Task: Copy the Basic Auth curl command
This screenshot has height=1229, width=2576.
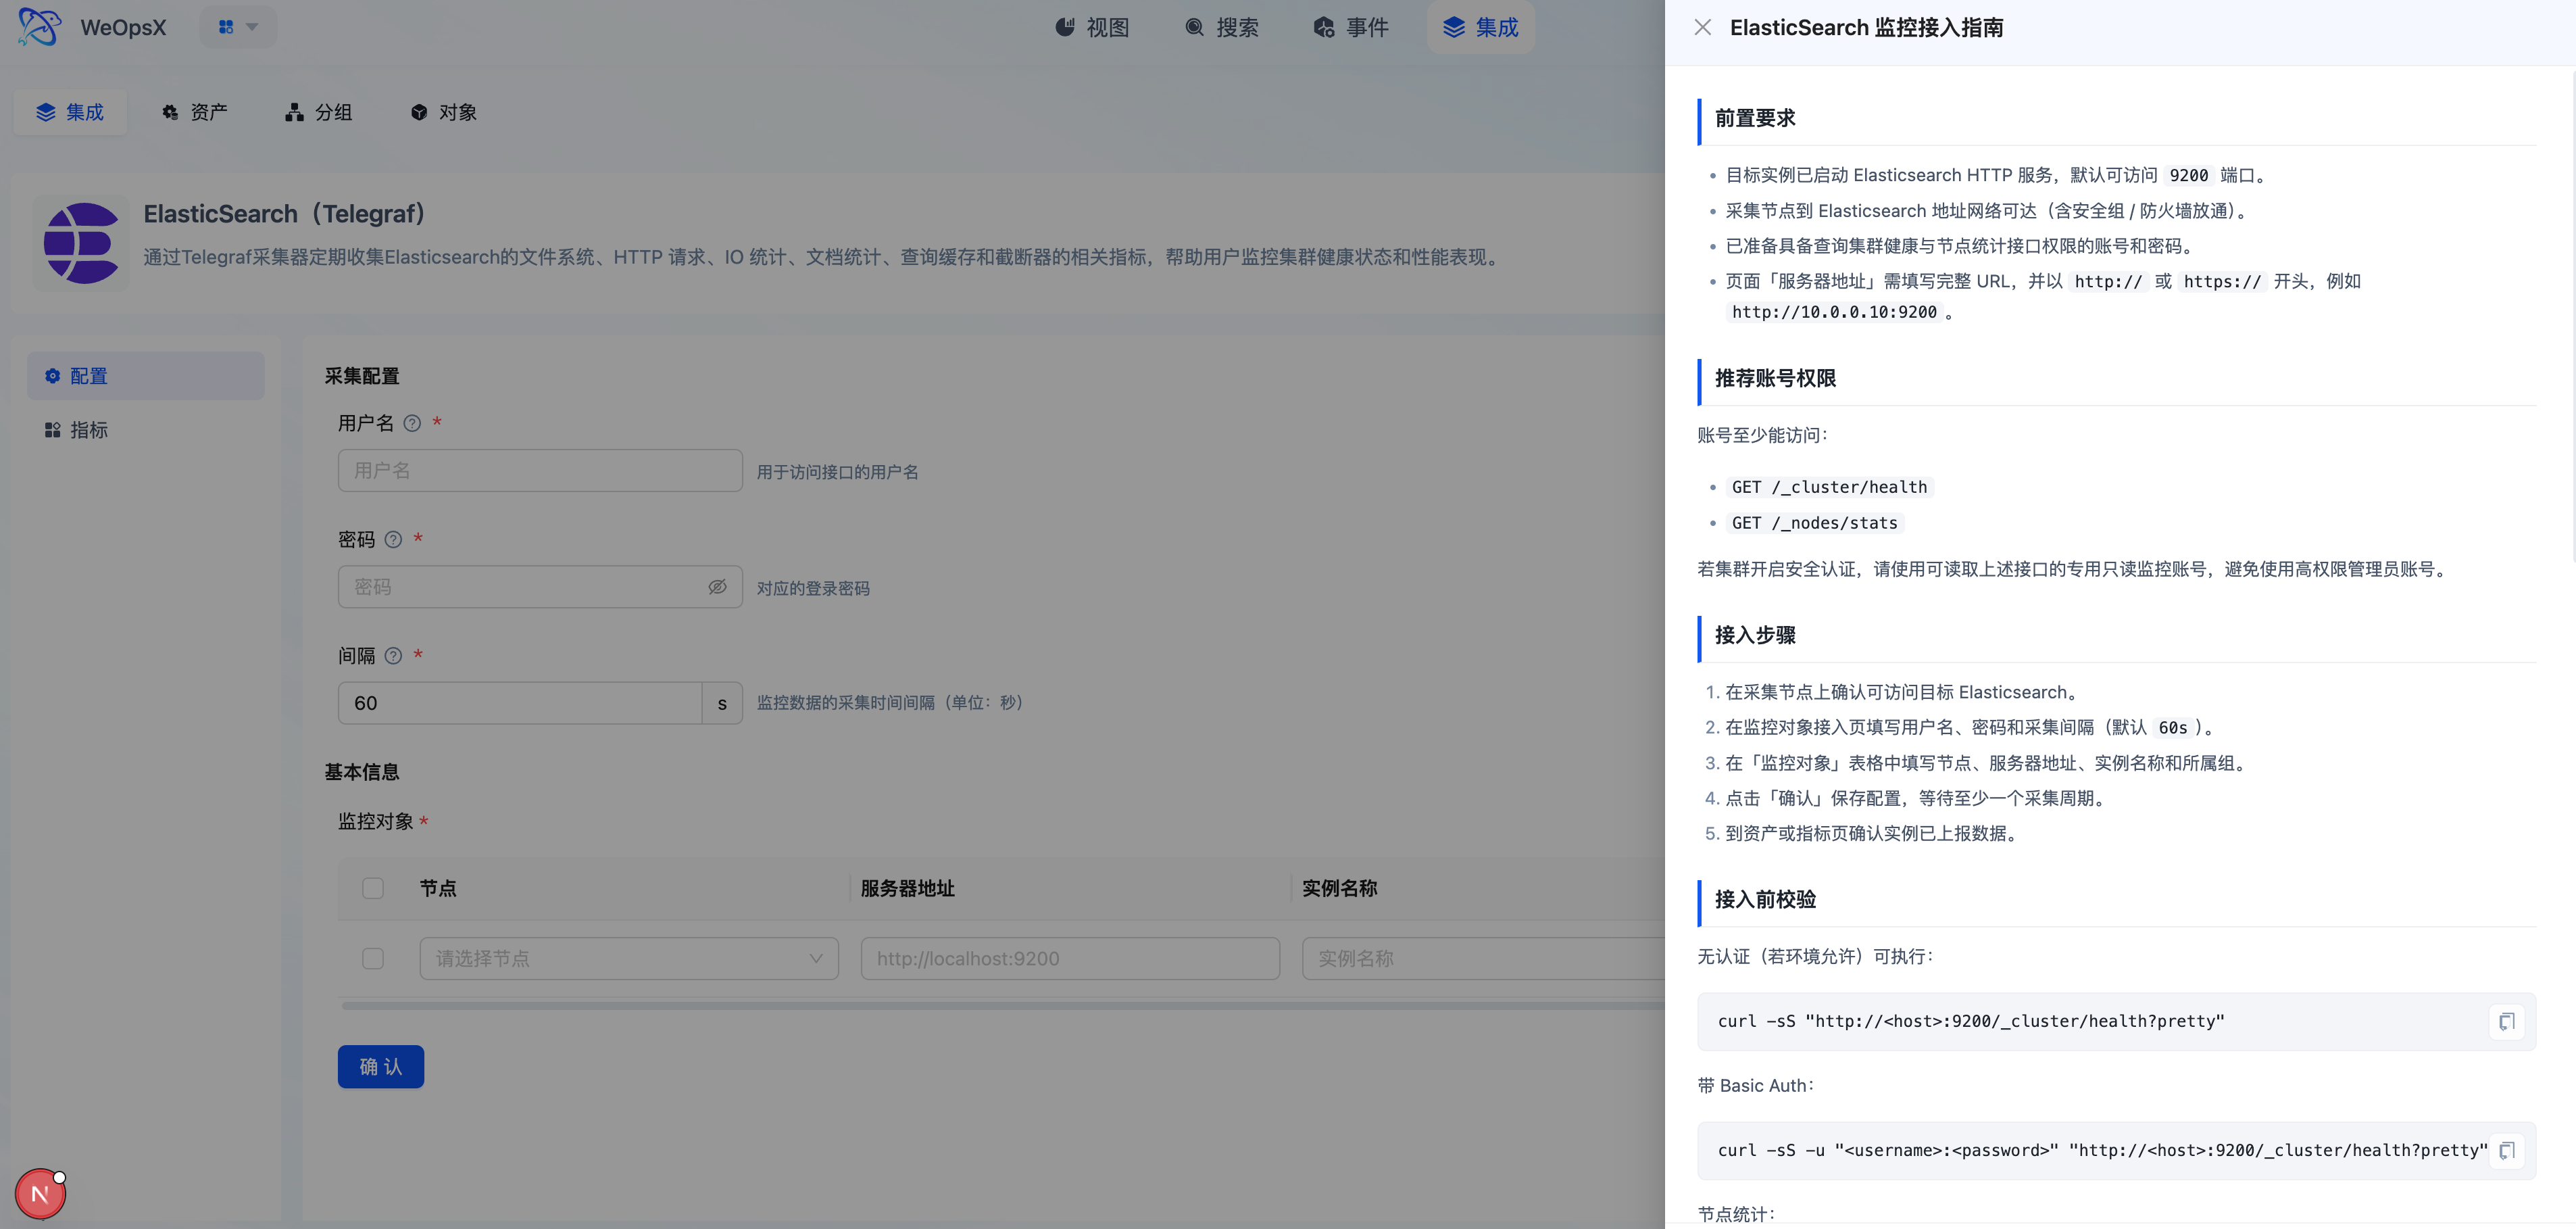Action: coord(2506,1150)
